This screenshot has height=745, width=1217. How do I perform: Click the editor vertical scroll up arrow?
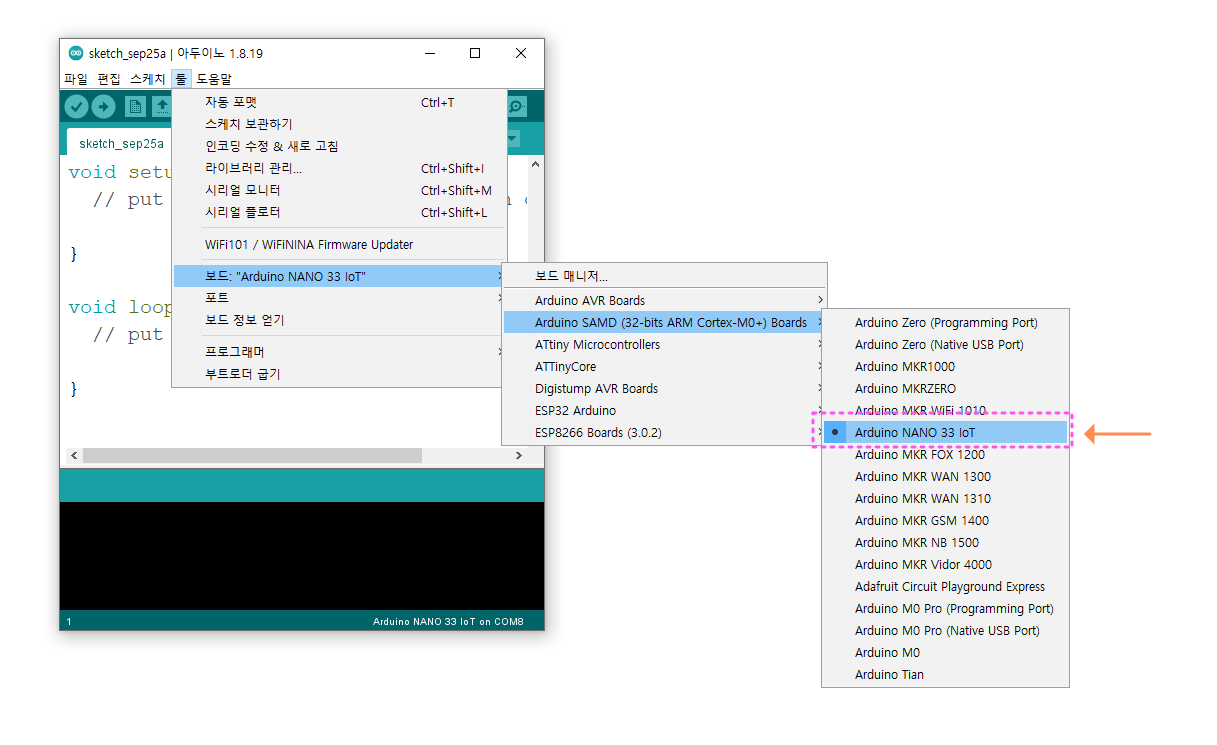(535, 165)
